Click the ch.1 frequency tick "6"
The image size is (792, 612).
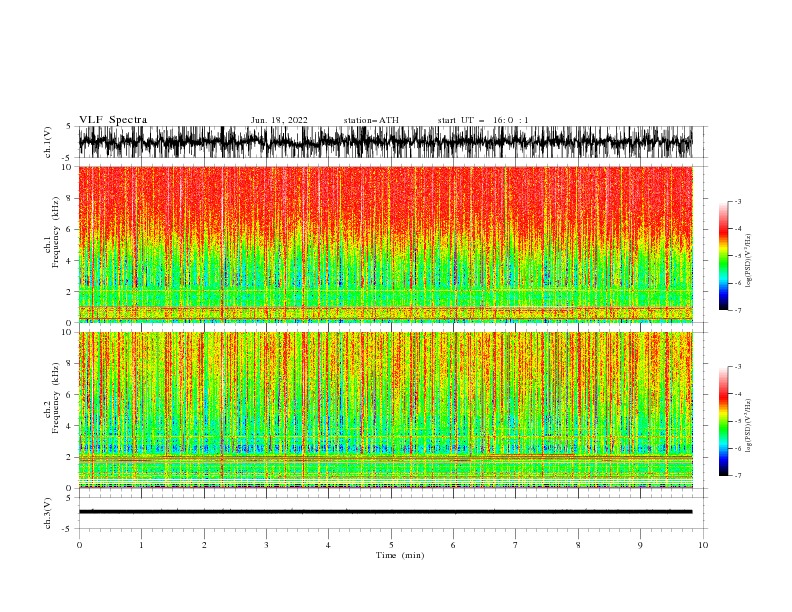[x=70, y=230]
